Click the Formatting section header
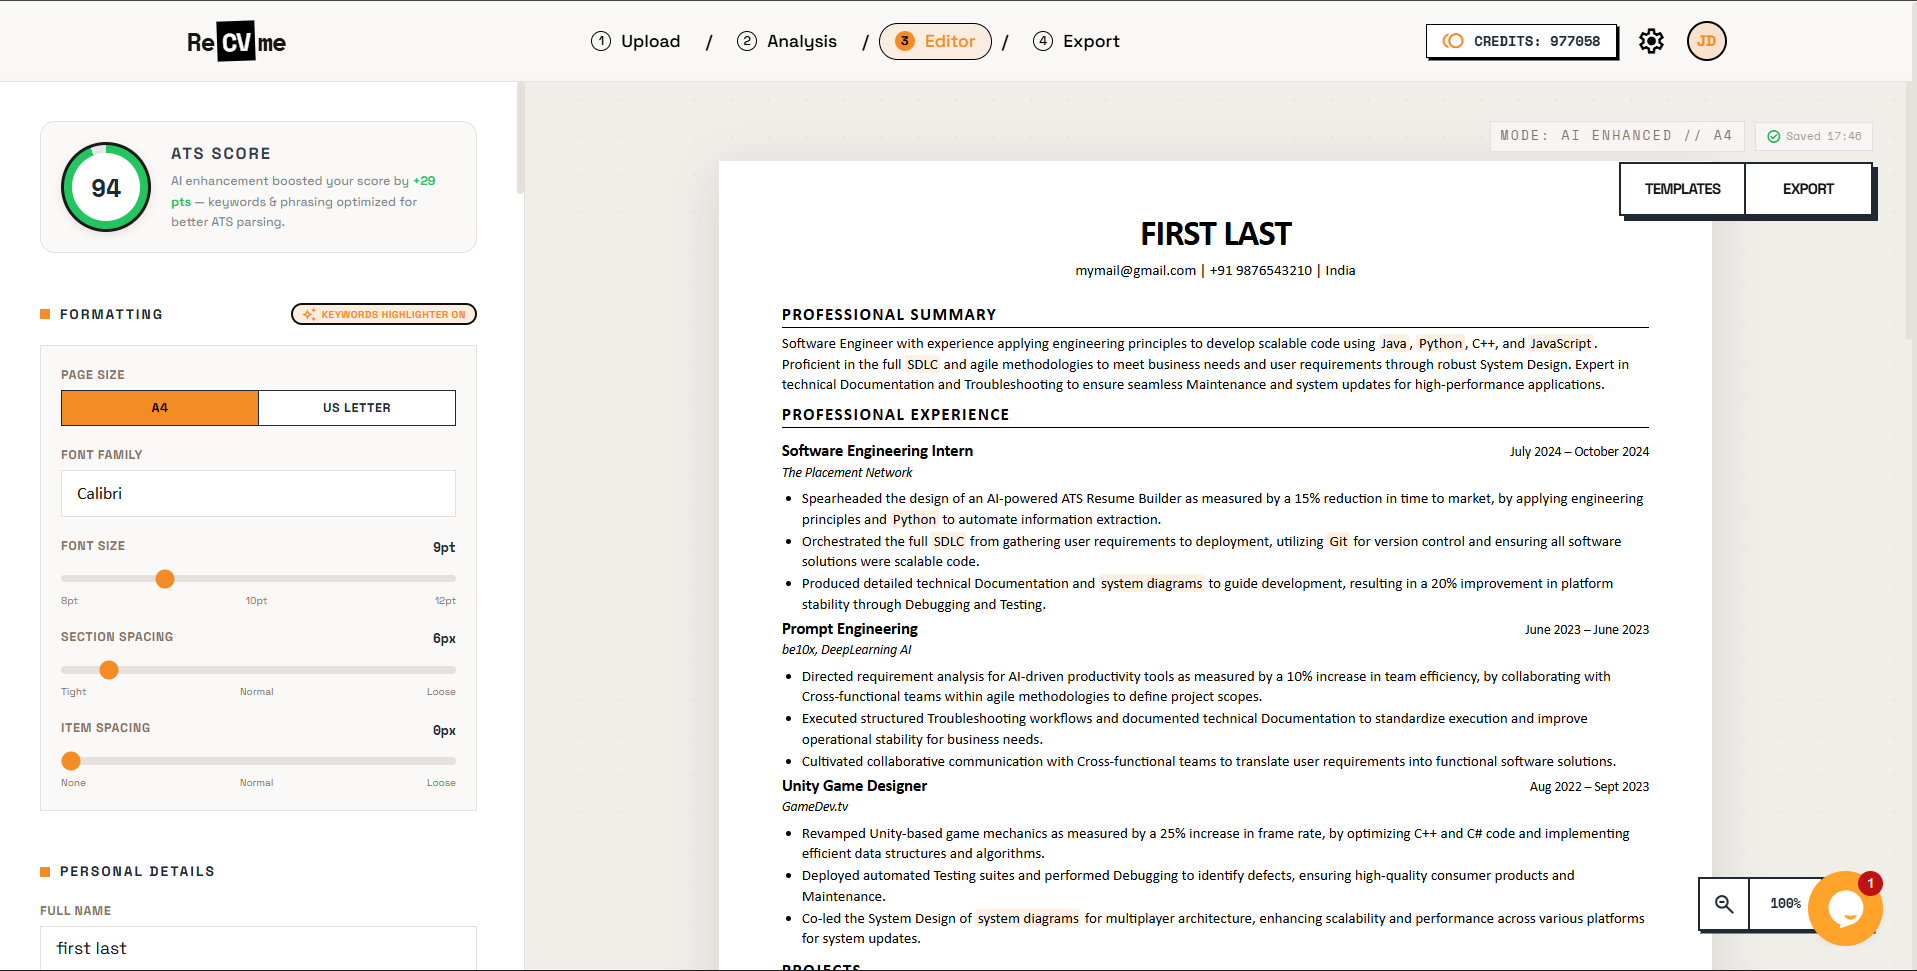The height and width of the screenshot is (971, 1917). 111,315
